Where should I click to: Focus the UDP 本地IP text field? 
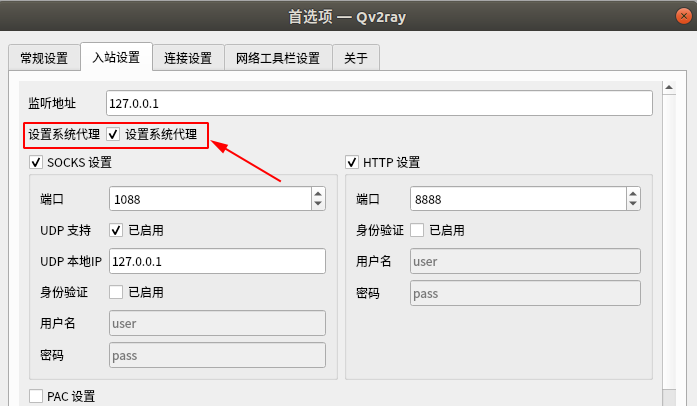216,261
